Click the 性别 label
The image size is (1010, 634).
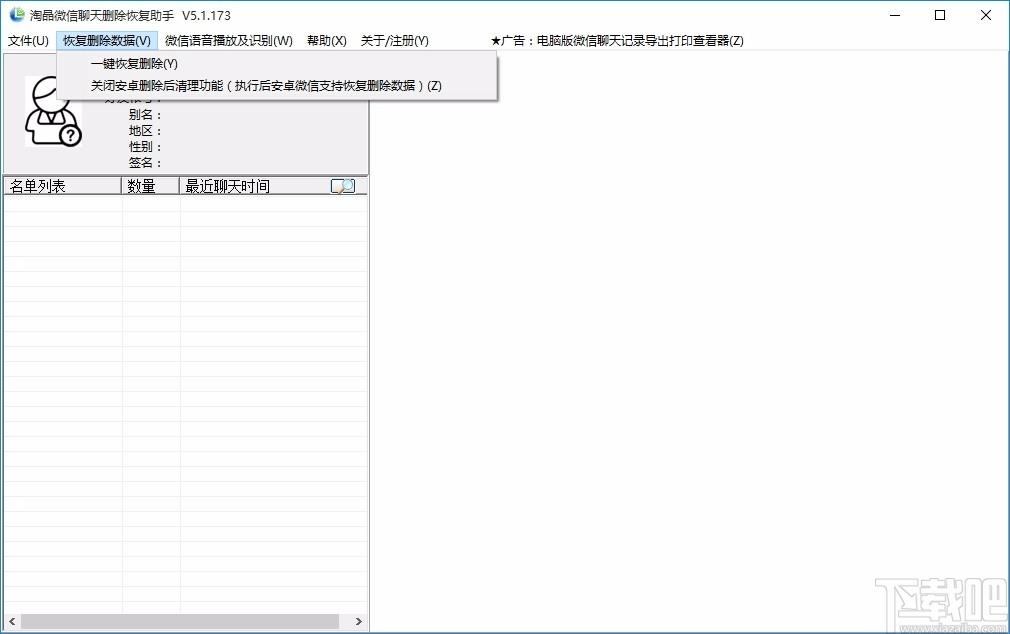click(x=145, y=147)
